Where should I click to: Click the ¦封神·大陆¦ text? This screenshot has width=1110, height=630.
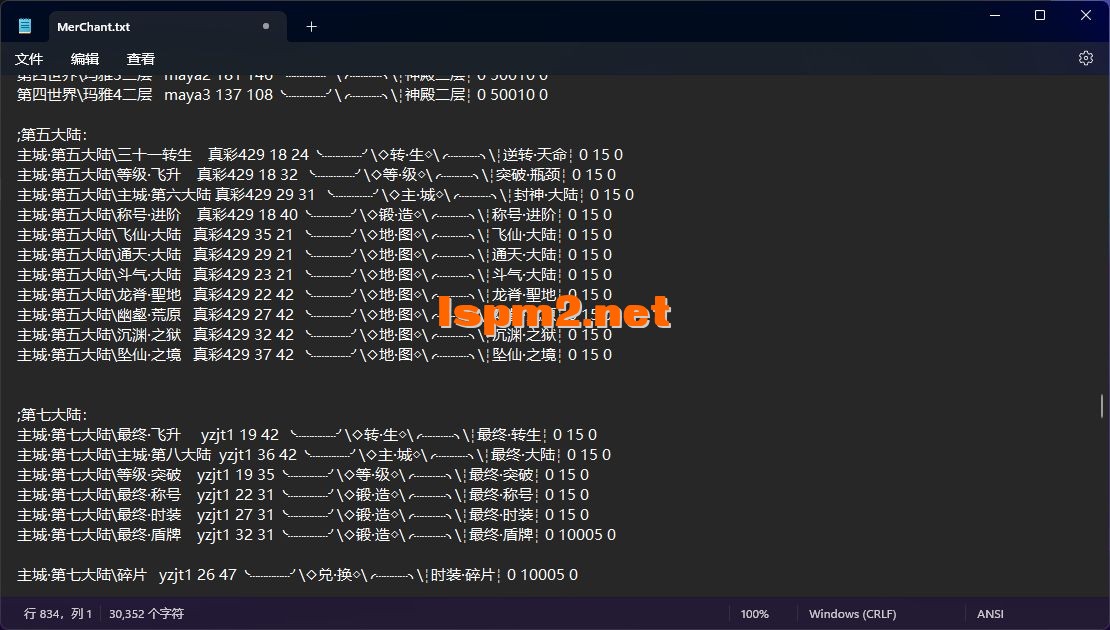click(546, 194)
